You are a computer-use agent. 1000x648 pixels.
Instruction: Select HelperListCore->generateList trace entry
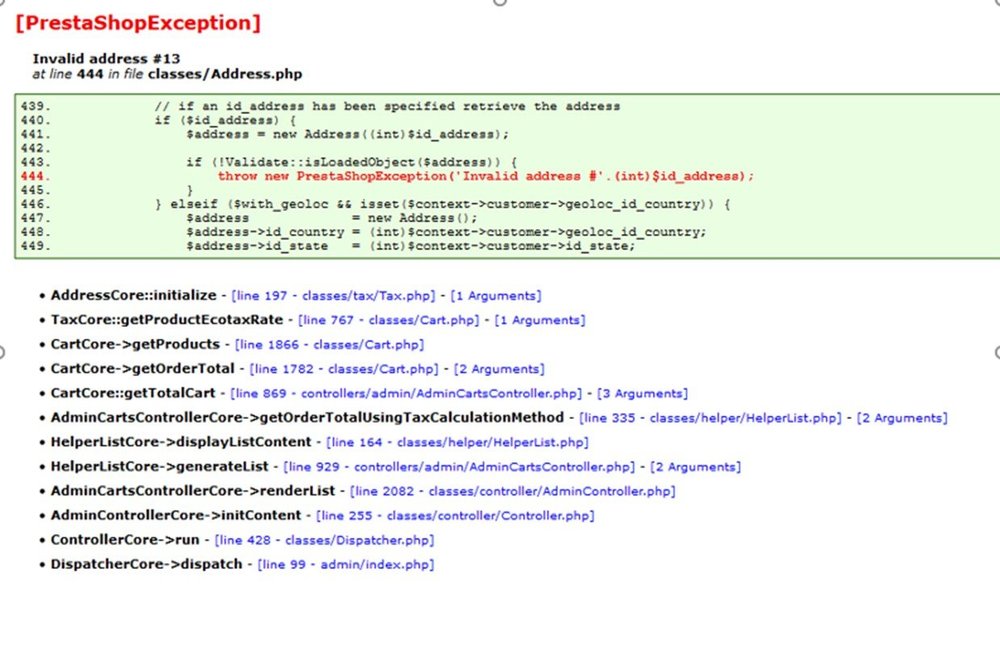point(159,466)
